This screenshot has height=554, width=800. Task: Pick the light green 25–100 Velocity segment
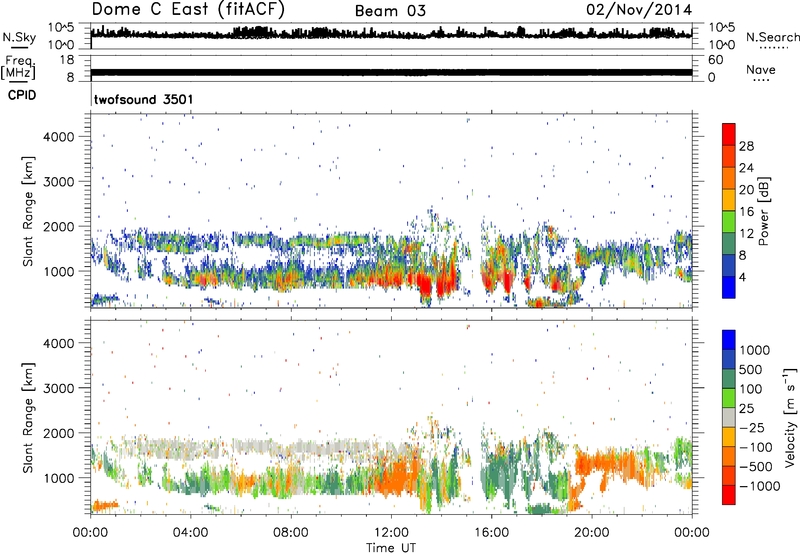(x=729, y=398)
